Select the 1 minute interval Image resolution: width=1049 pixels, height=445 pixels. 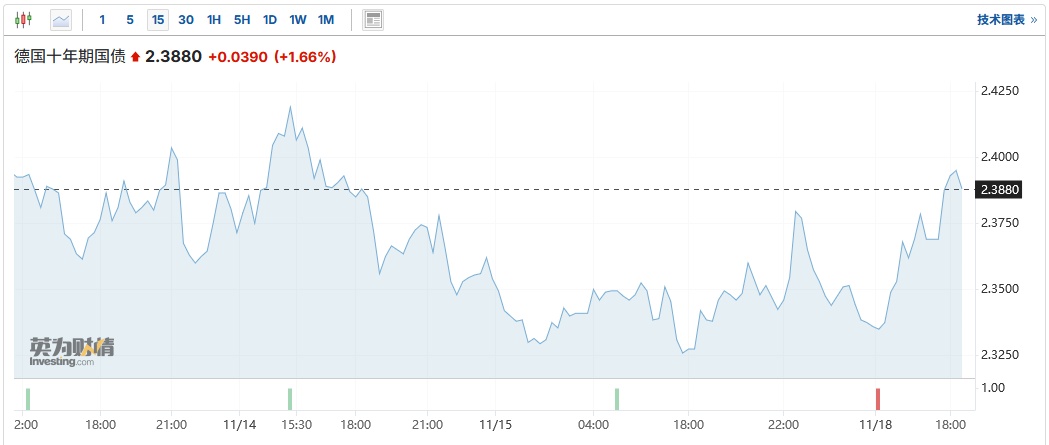(x=102, y=19)
